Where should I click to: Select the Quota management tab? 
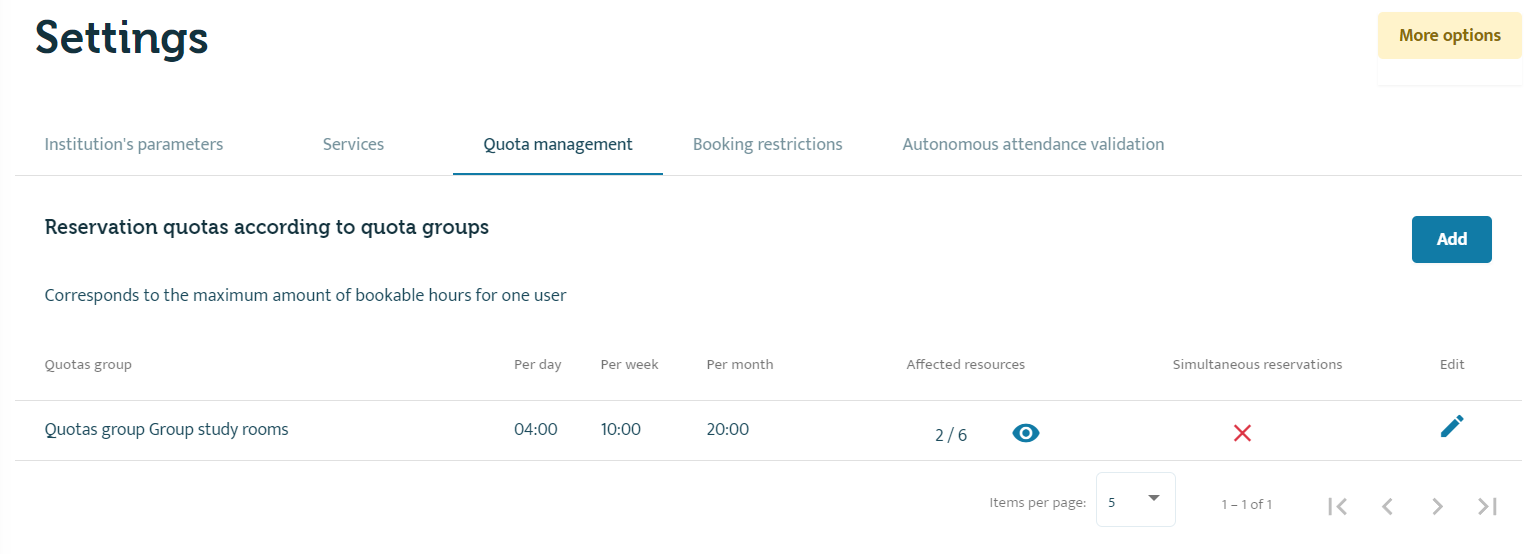coord(558,144)
